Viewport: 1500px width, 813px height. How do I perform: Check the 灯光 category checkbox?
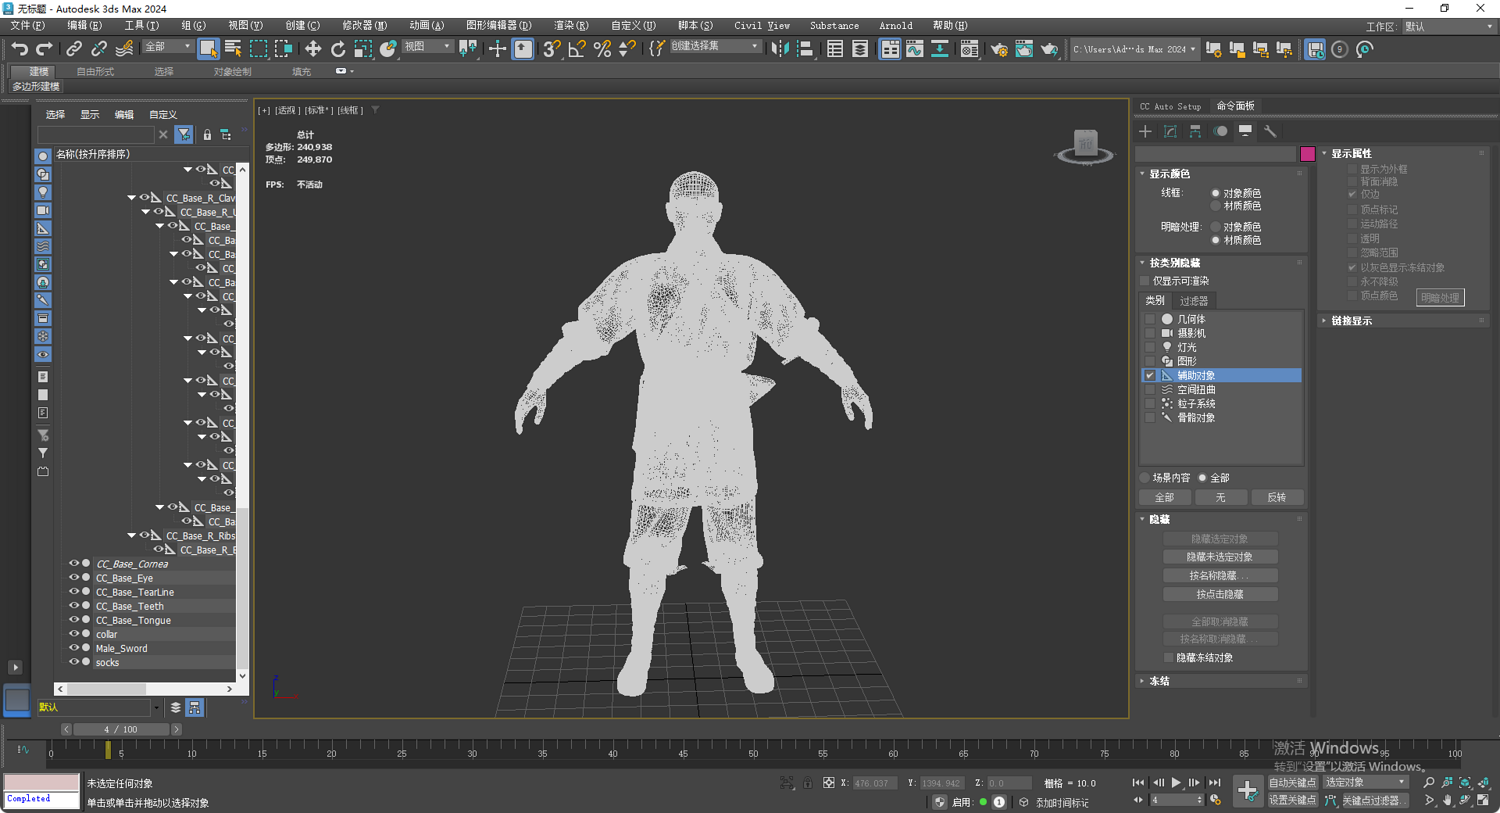click(1150, 347)
